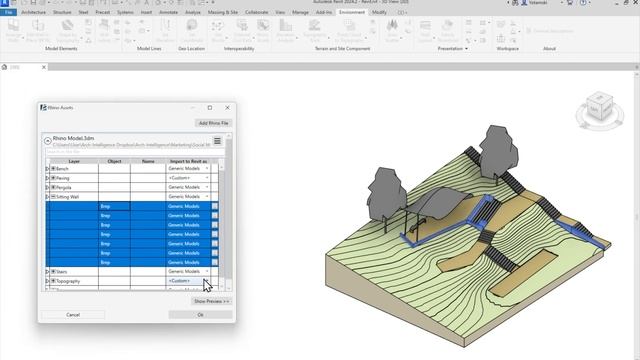
Task: Click the search field under Rhino Model.3dm
Action: [x=134, y=152]
